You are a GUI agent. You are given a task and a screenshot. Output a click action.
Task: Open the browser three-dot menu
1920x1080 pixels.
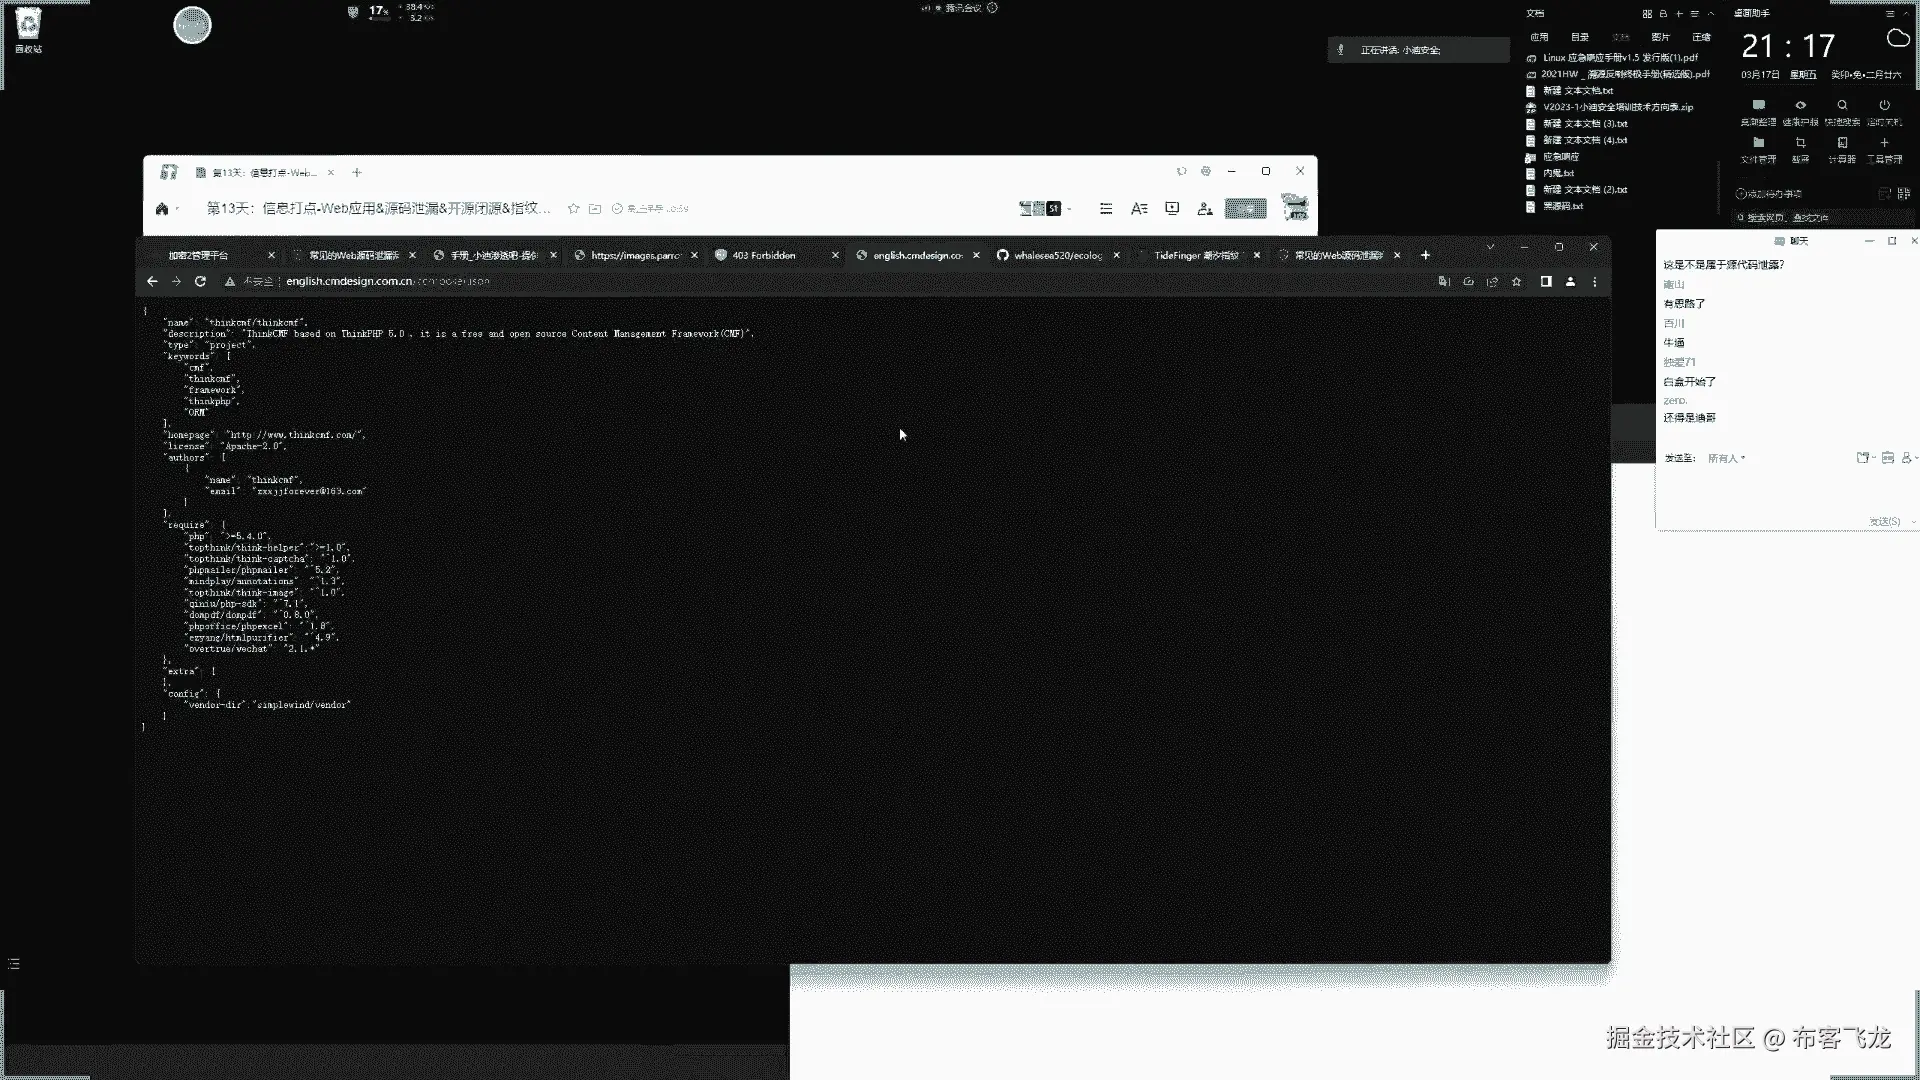pyautogui.click(x=1595, y=282)
